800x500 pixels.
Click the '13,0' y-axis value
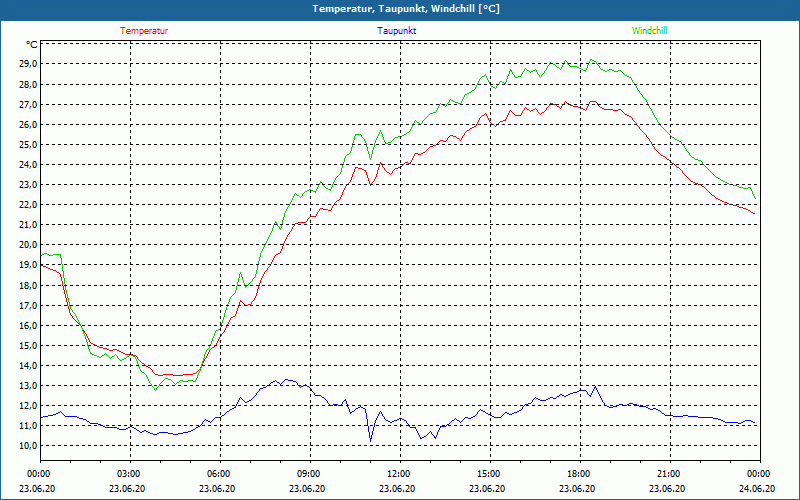coord(29,386)
